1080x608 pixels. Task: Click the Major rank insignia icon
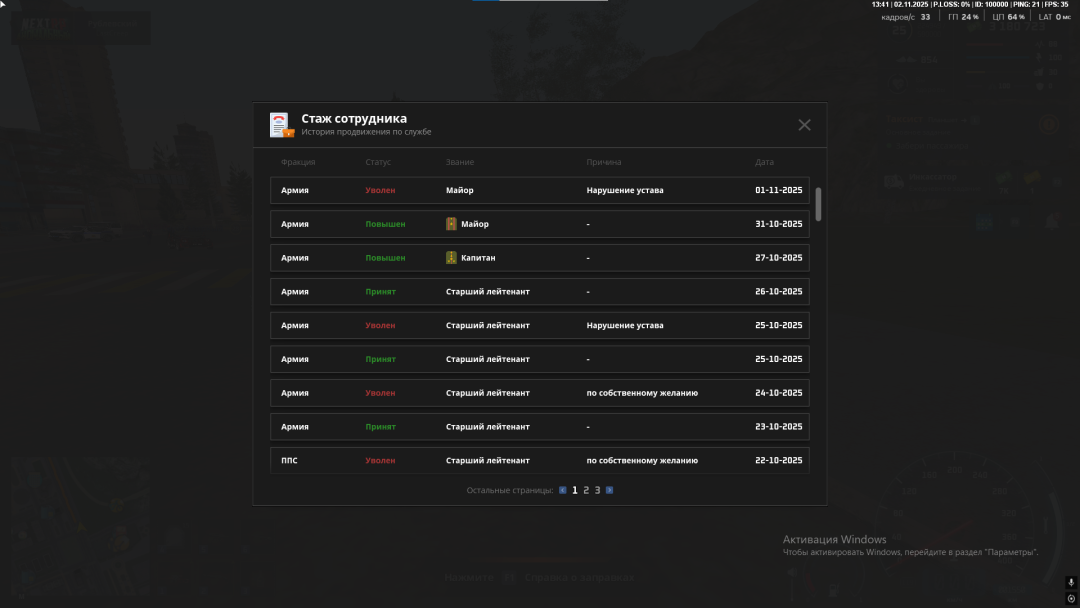(x=451, y=224)
